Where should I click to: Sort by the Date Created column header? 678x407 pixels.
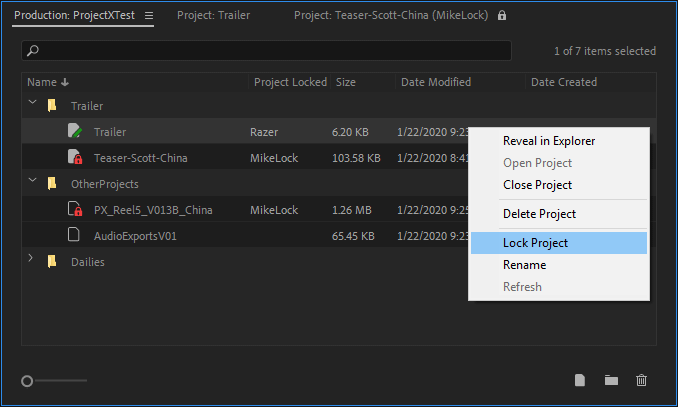pyautogui.click(x=564, y=82)
